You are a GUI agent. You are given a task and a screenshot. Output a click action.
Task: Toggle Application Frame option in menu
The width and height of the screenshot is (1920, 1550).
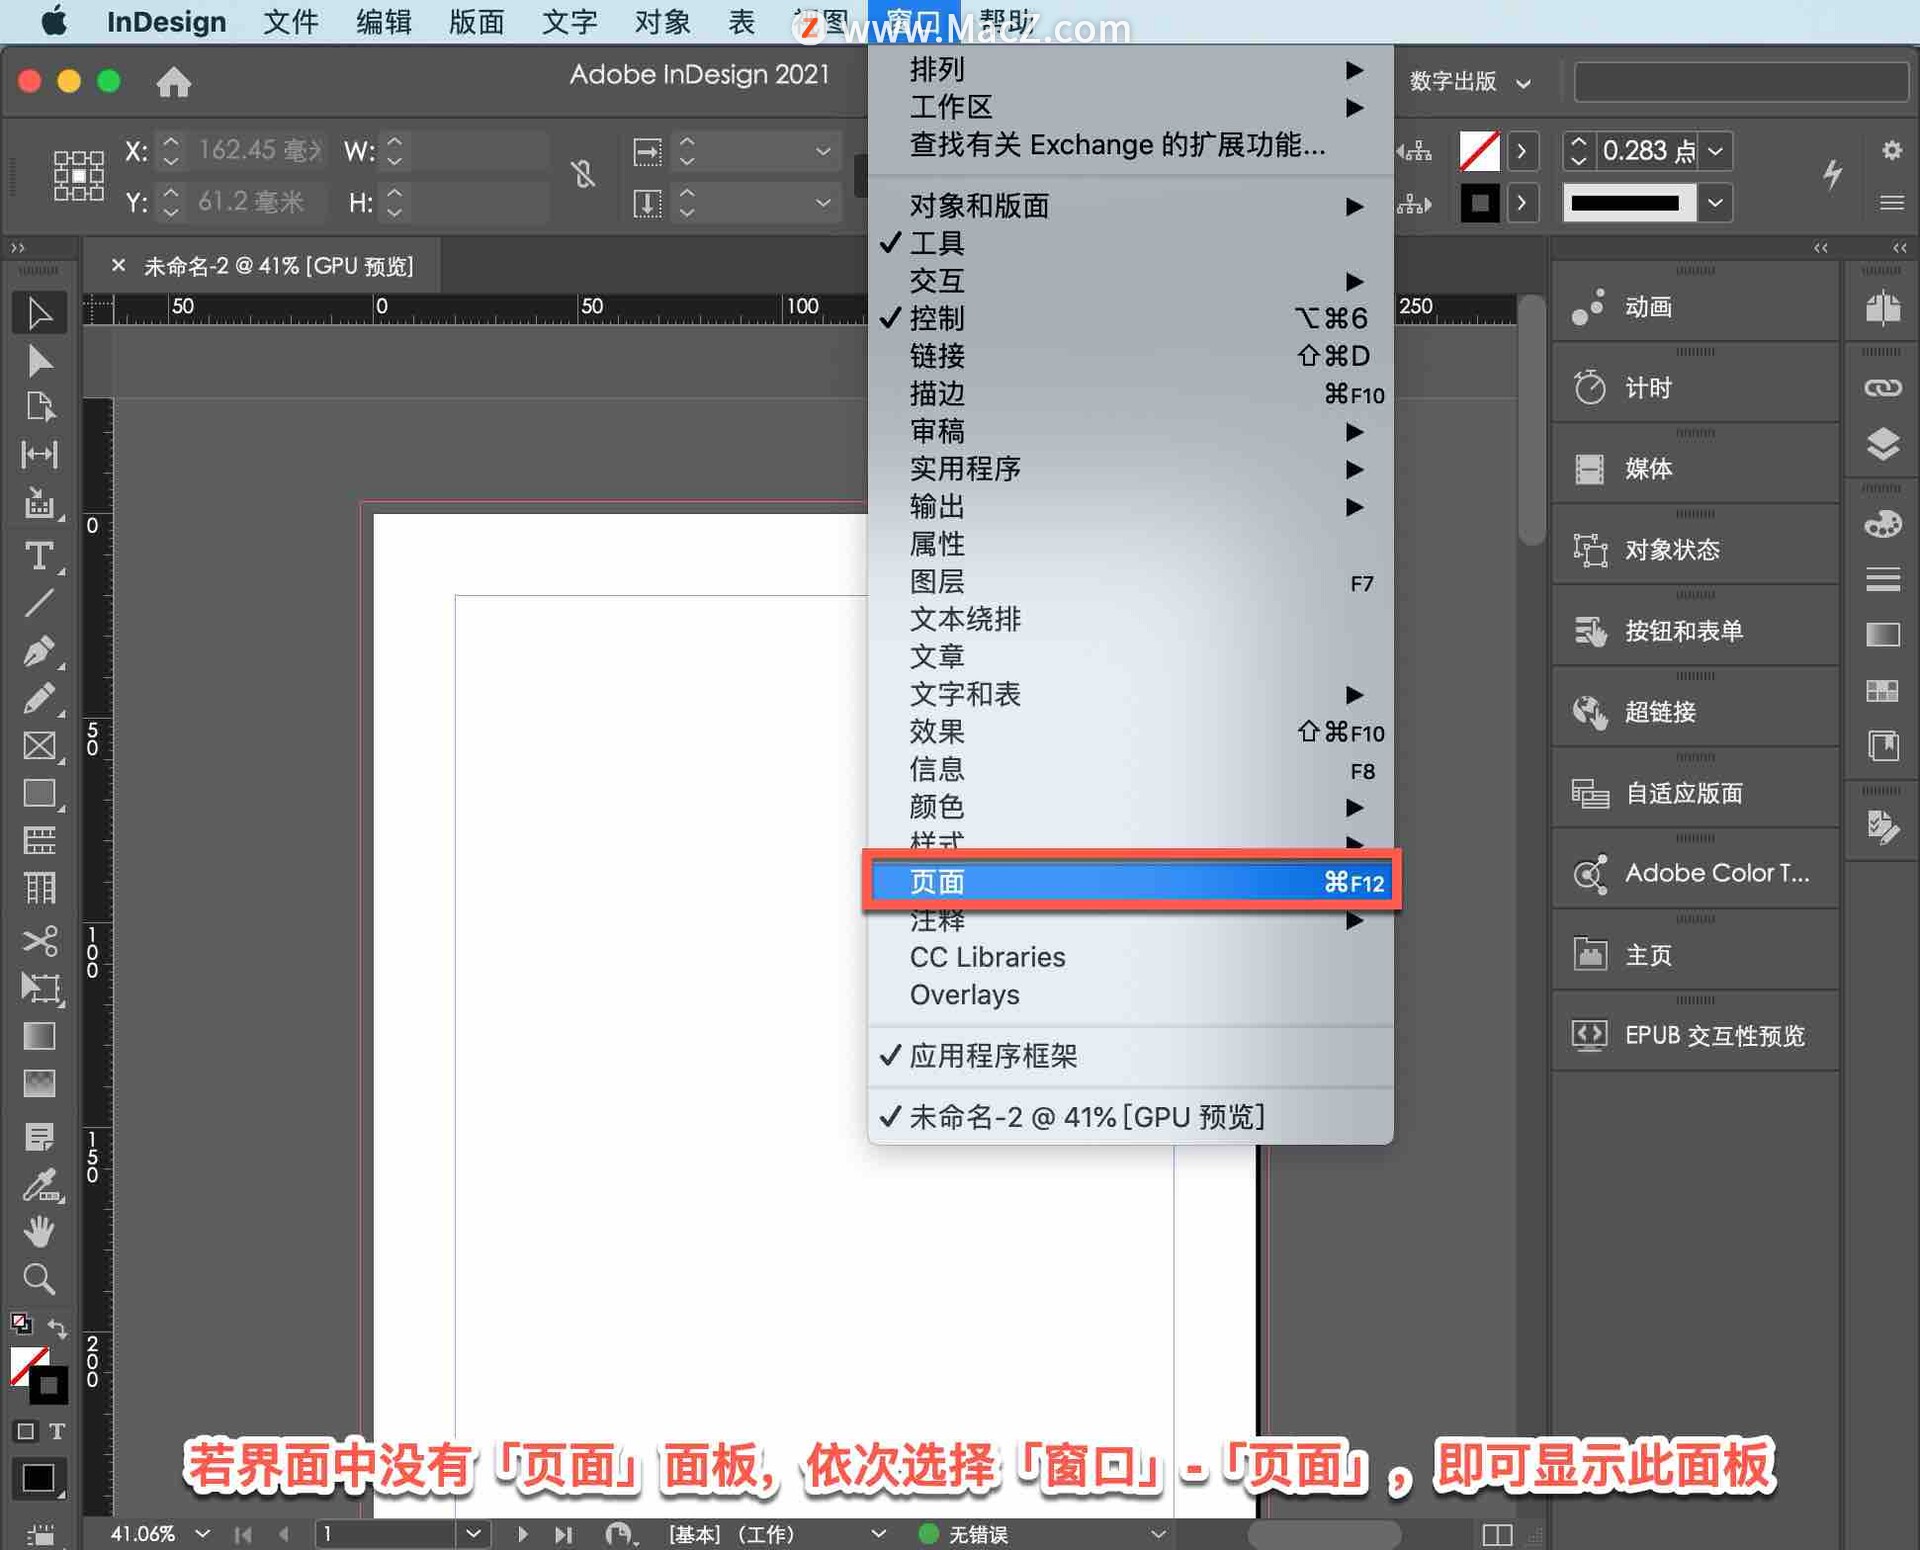click(992, 1056)
